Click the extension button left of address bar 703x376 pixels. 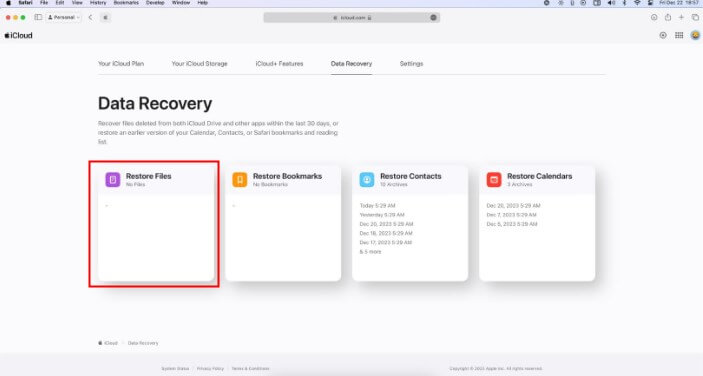click(105, 17)
